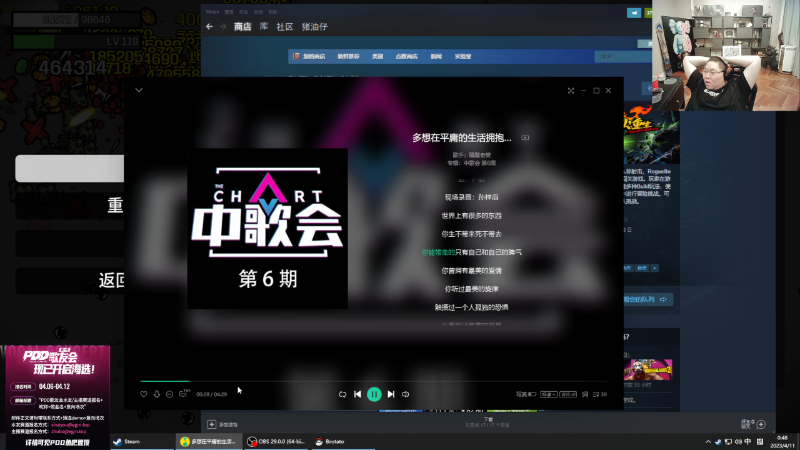Click lyric line 你听过最美的旋律
Screen dimensions: 800x450
pyautogui.click(x=471, y=289)
